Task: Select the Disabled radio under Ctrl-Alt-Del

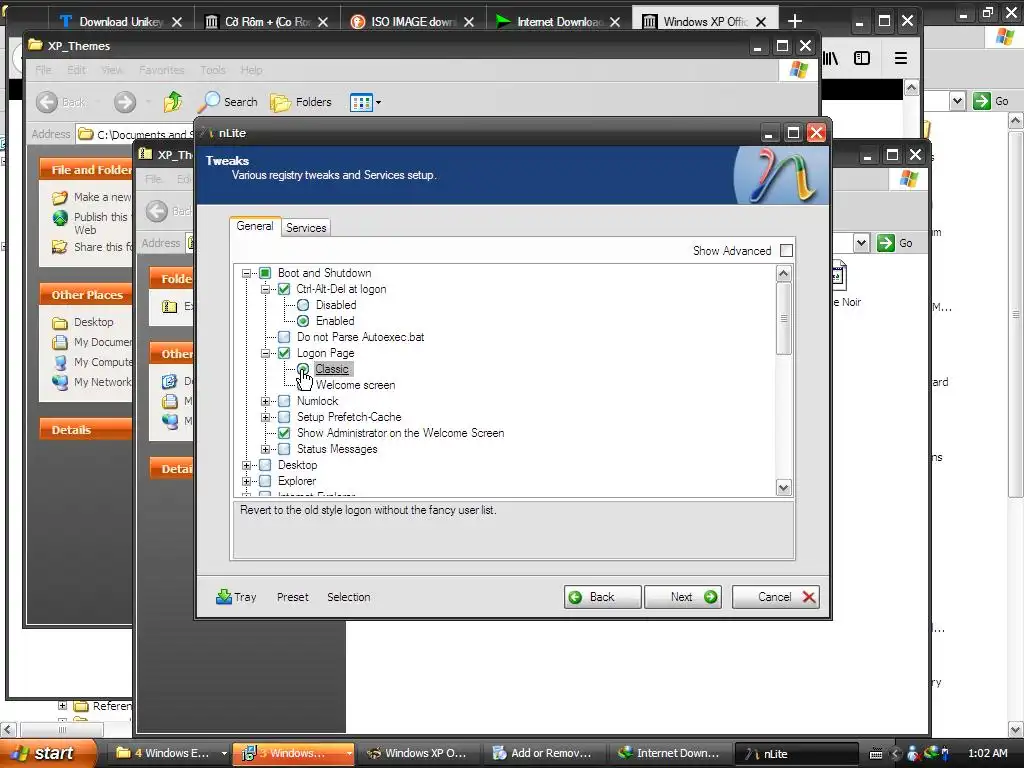Action: point(303,305)
